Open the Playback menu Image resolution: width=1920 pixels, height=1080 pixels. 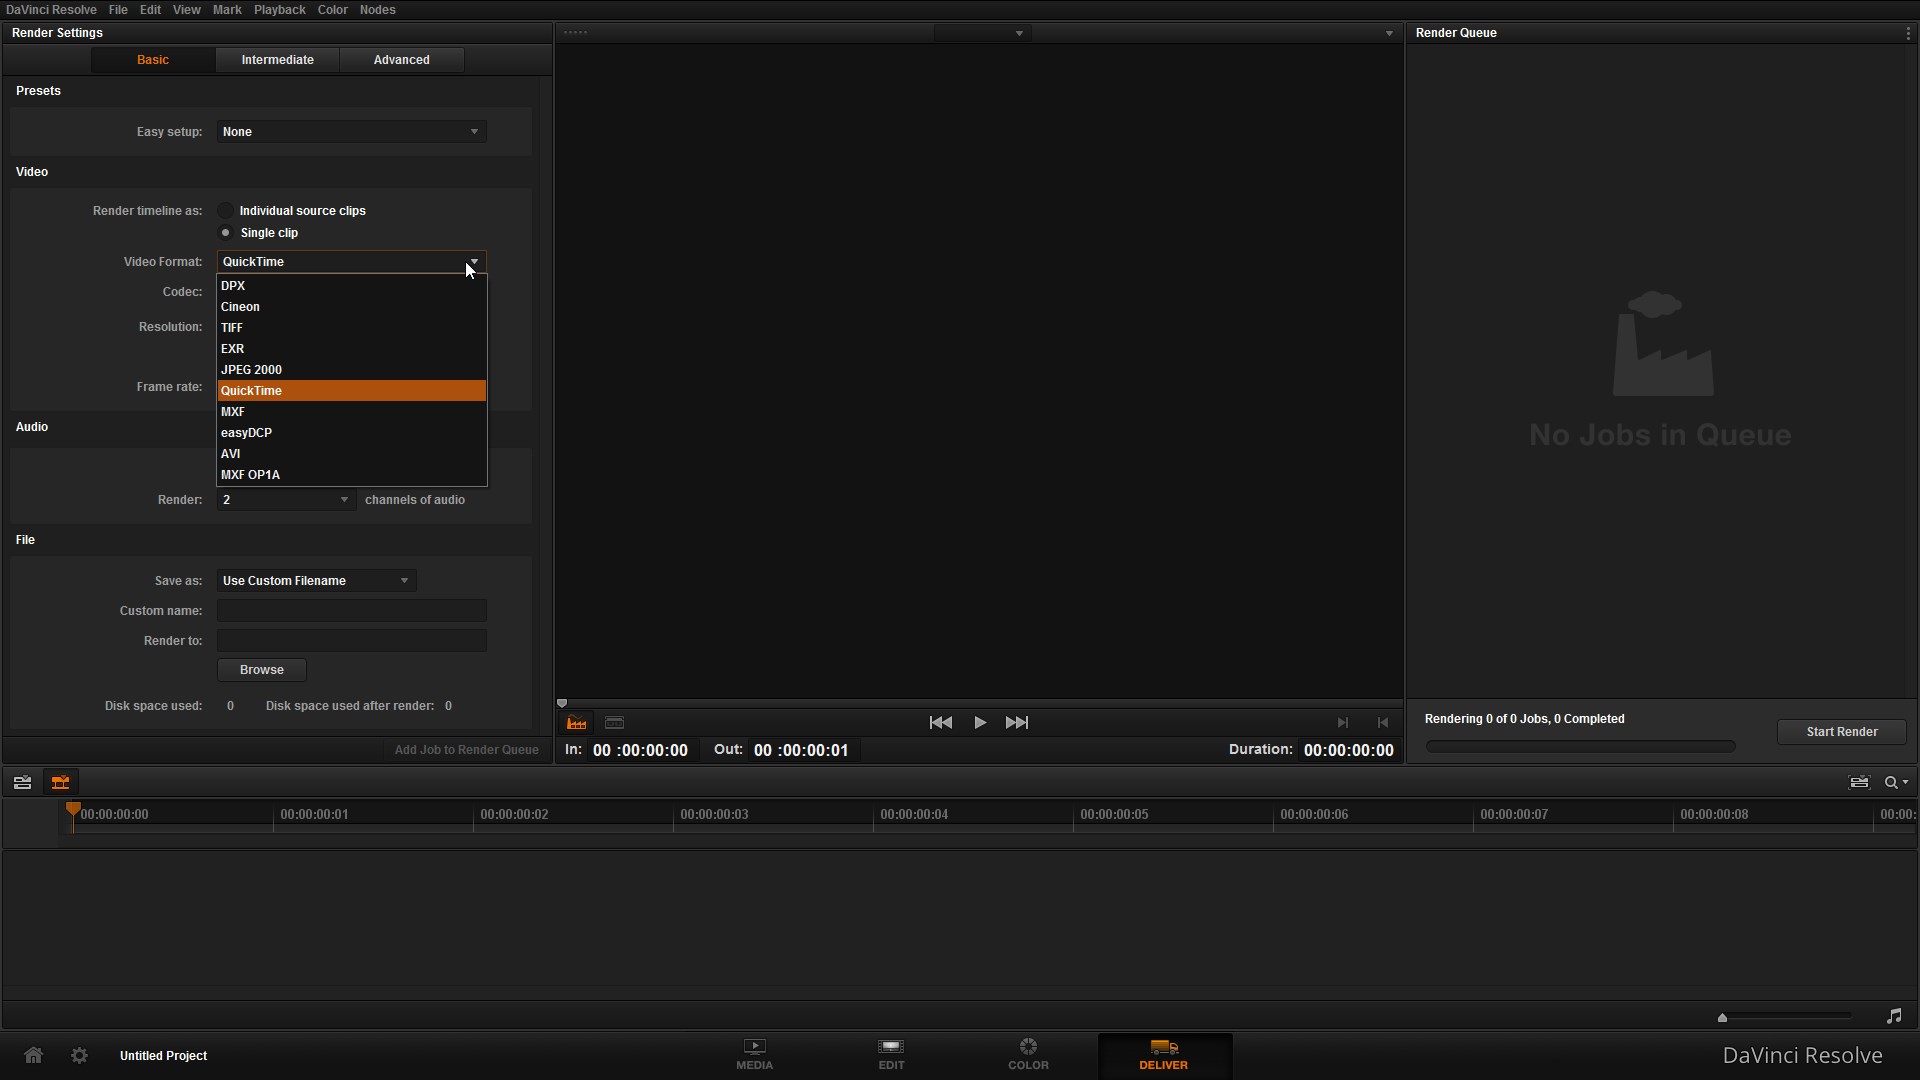coord(279,10)
